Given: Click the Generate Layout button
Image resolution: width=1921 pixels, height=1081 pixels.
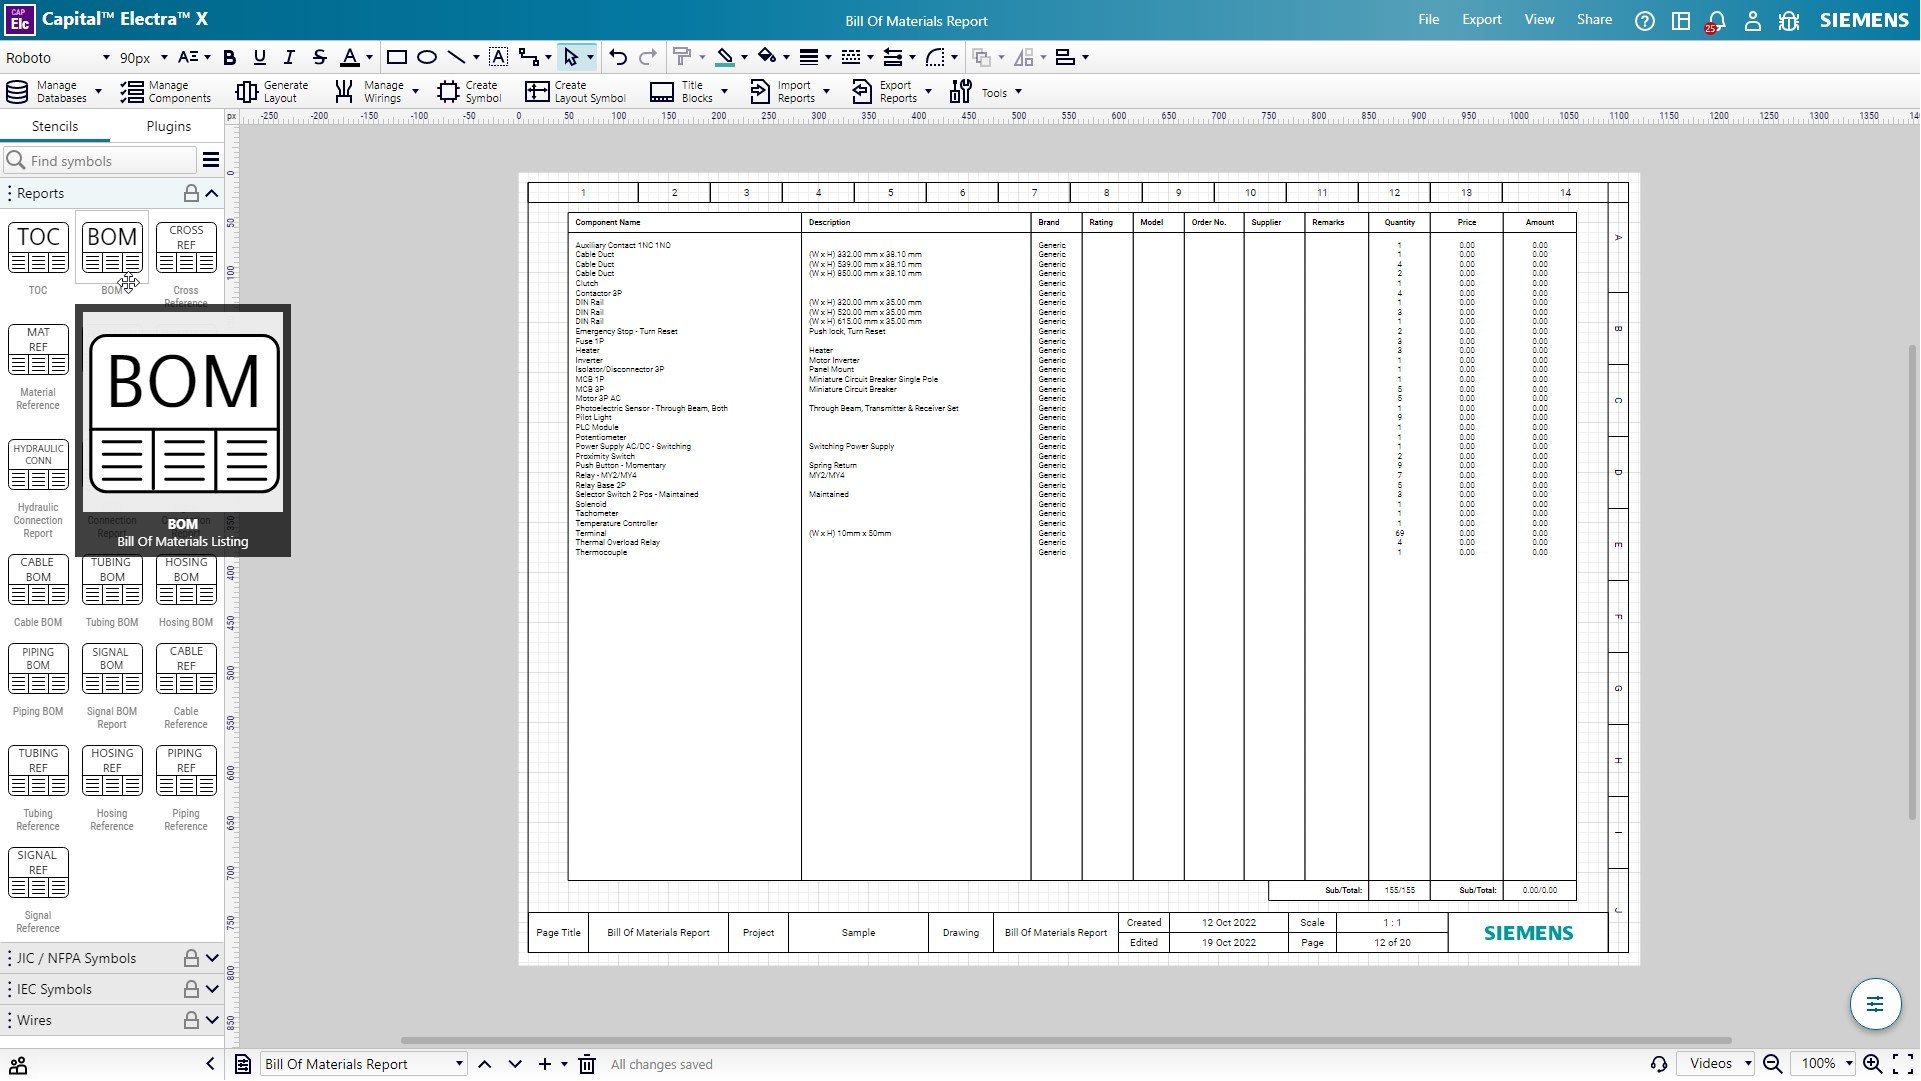Looking at the screenshot, I should 272,92.
